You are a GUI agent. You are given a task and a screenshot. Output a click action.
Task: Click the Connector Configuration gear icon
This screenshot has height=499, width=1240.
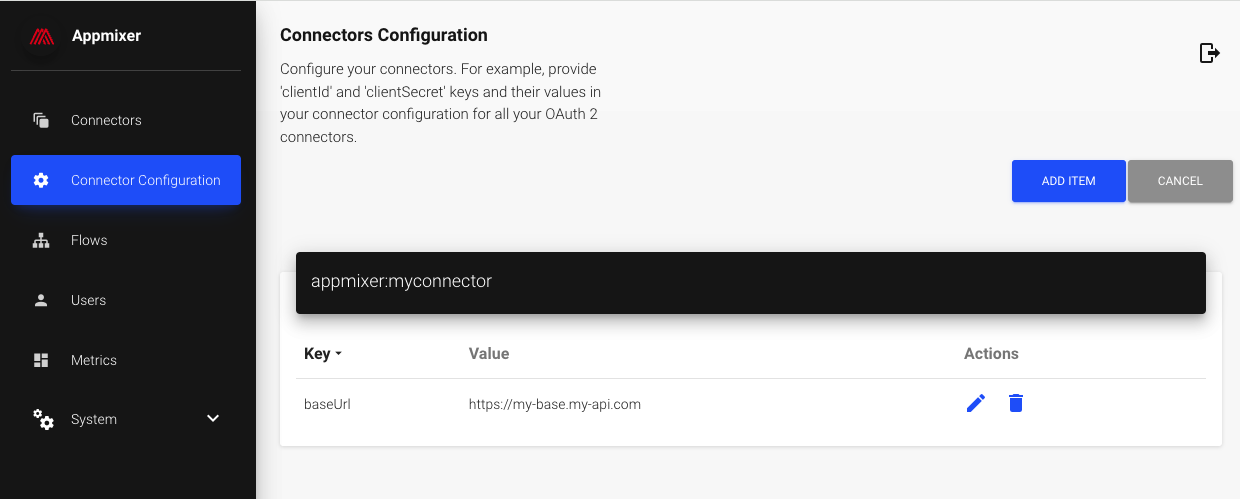41,180
